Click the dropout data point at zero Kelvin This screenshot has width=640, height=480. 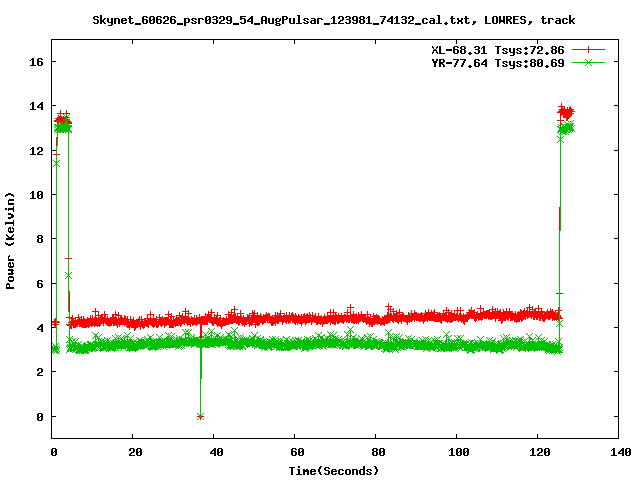(200, 416)
